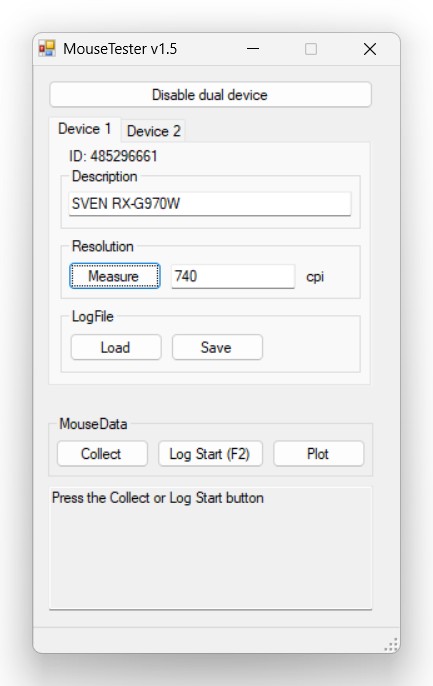Click the 740 cpi resolution field

(x=233, y=276)
